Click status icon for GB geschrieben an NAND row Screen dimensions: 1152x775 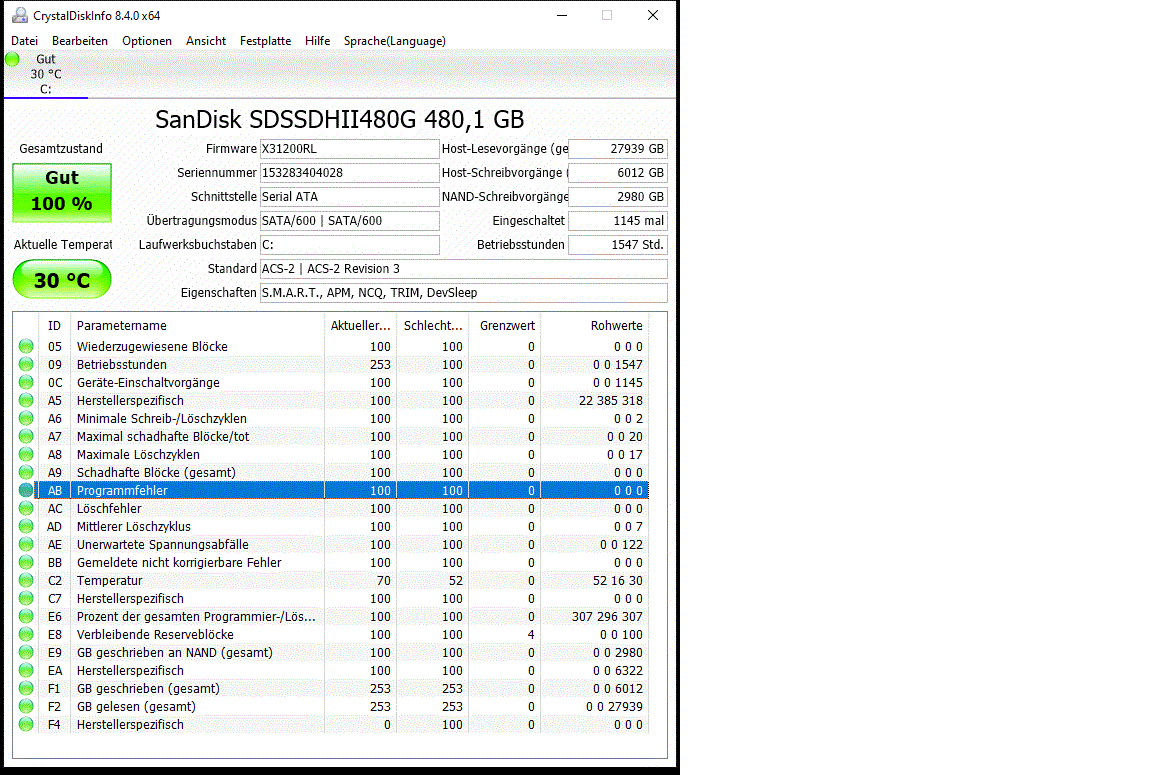tap(26, 652)
